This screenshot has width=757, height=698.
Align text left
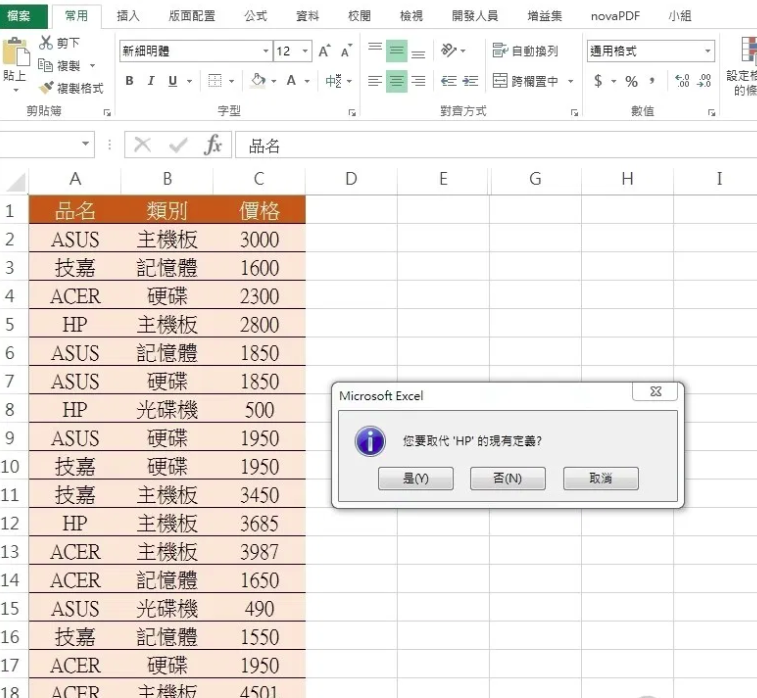click(x=375, y=81)
